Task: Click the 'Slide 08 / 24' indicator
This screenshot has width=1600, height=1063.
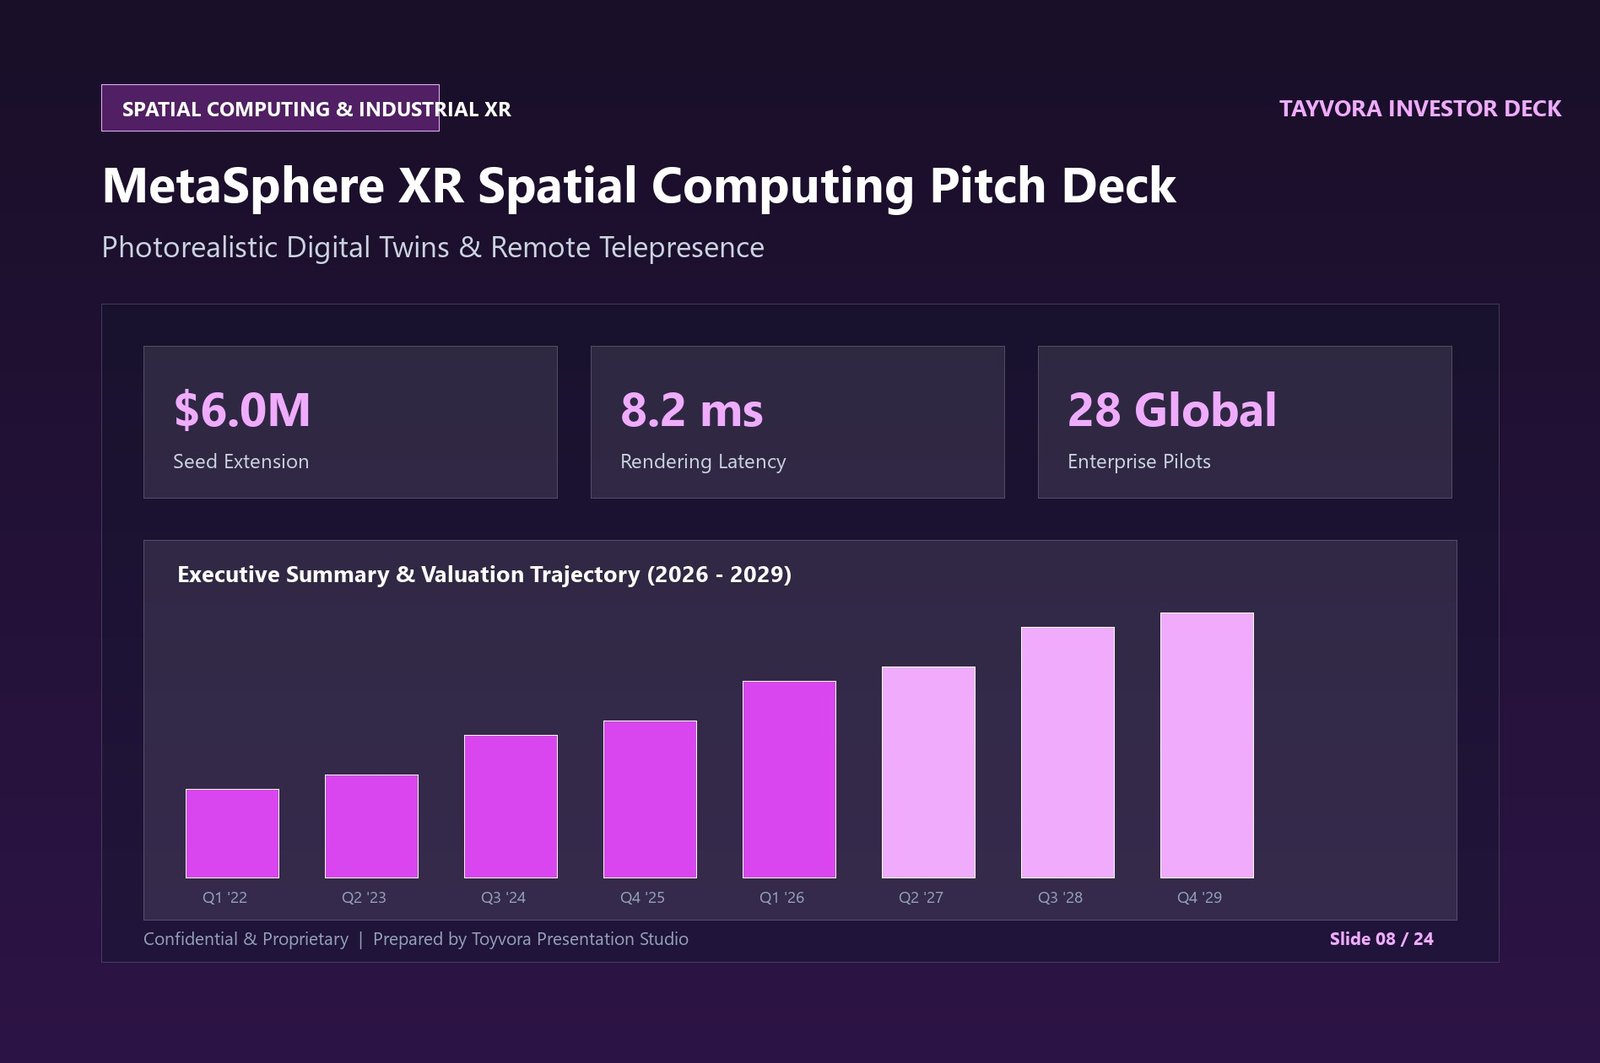Action: [x=1381, y=939]
